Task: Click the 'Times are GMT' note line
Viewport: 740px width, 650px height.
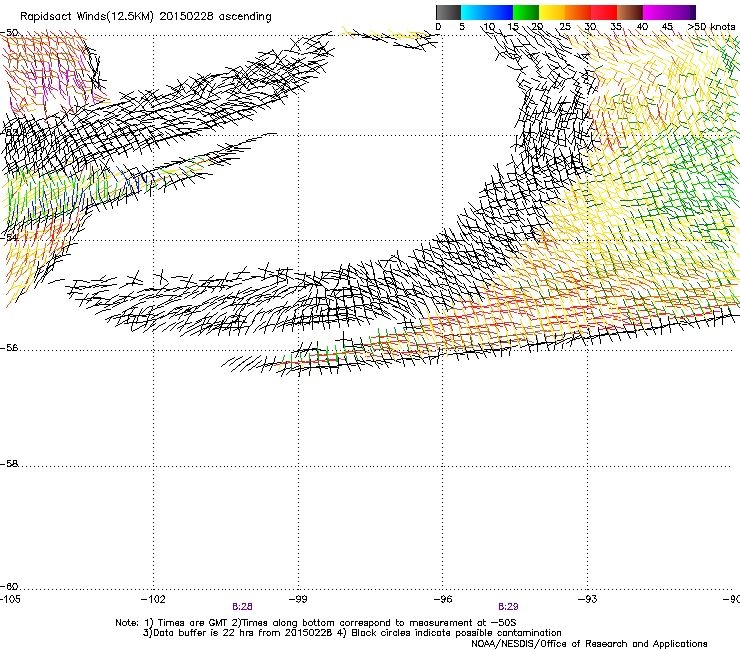Action: (x=316, y=623)
